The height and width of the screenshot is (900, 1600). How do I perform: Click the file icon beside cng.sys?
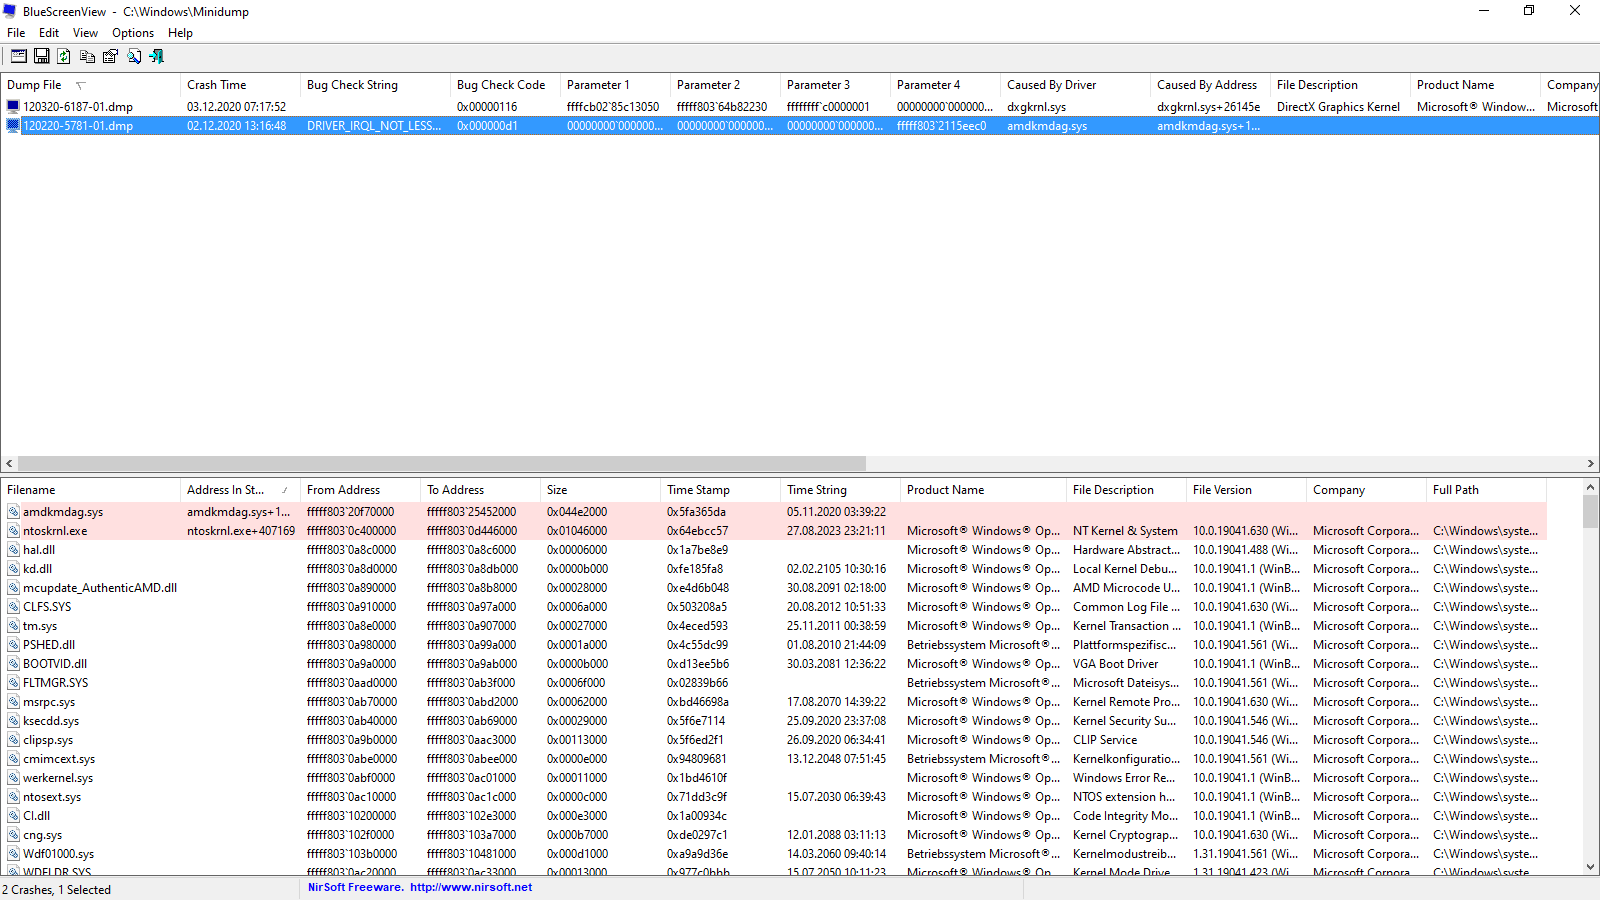[13, 835]
